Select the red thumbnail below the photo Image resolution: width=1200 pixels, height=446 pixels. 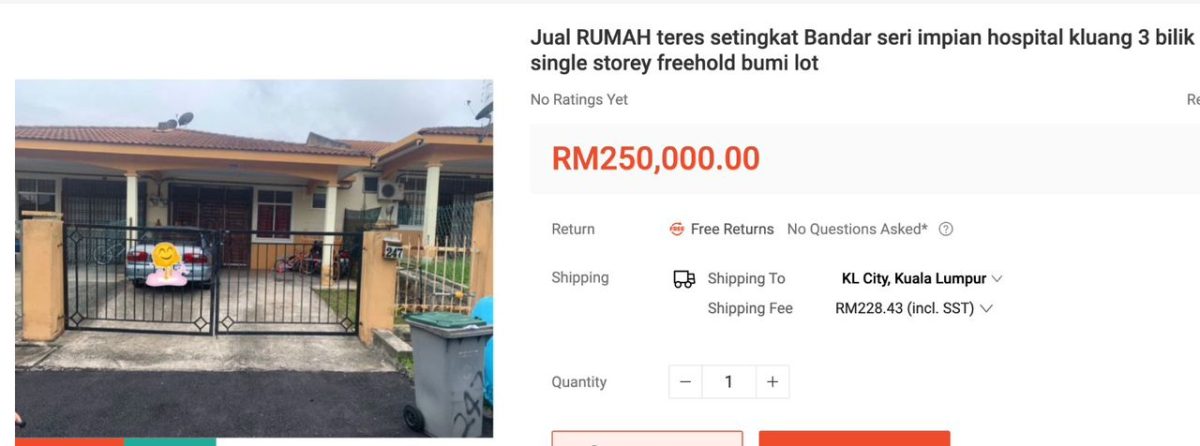pyautogui.click(x=69, y=442)
